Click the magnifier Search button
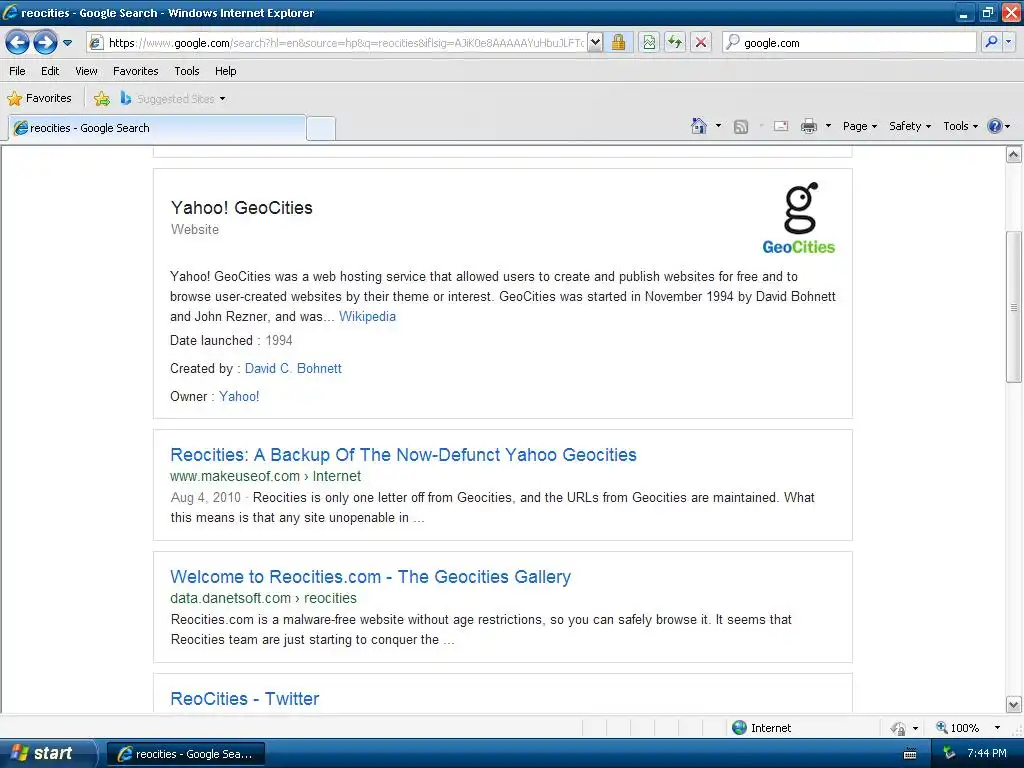This screenshot has height=768, width=1024. click(991, 42)
